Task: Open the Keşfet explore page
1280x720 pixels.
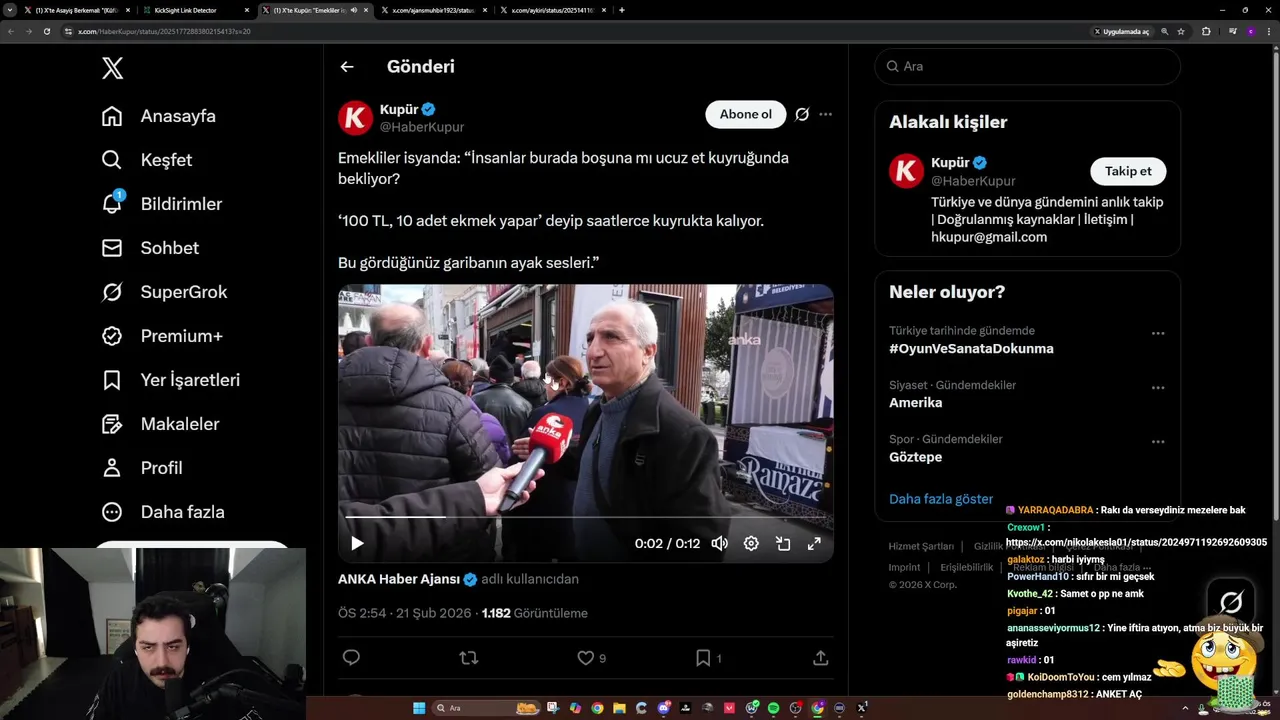Action: [147, 160]
